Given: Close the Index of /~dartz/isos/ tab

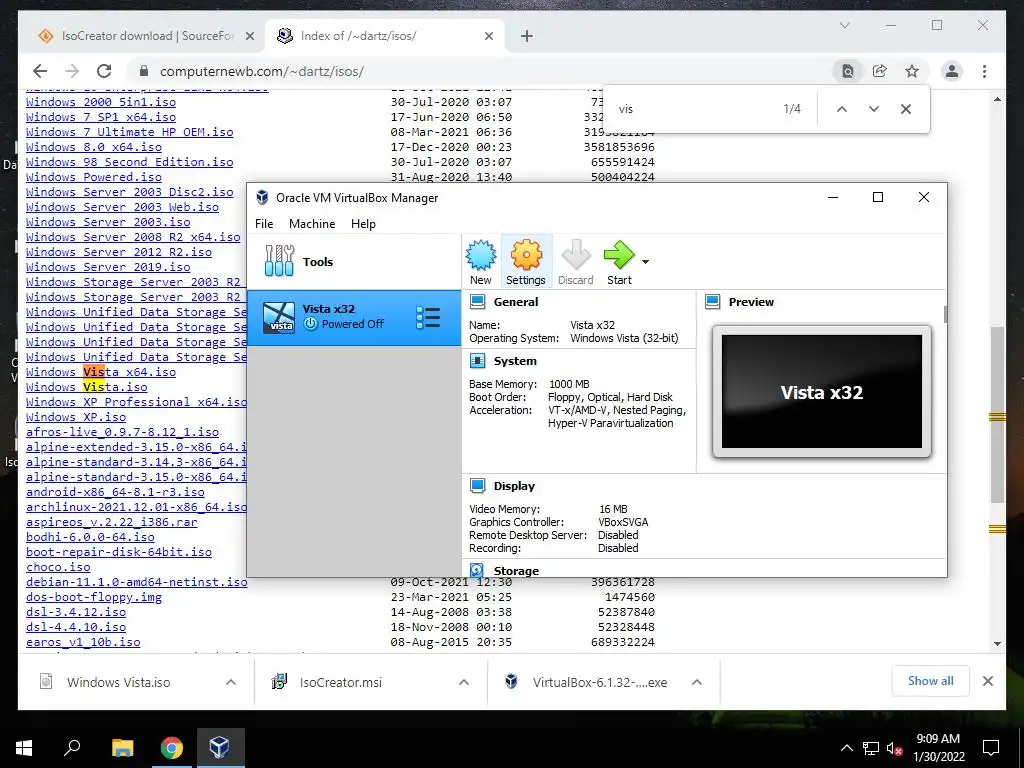Looking at the screenshot, I should [x=488, y=37].
